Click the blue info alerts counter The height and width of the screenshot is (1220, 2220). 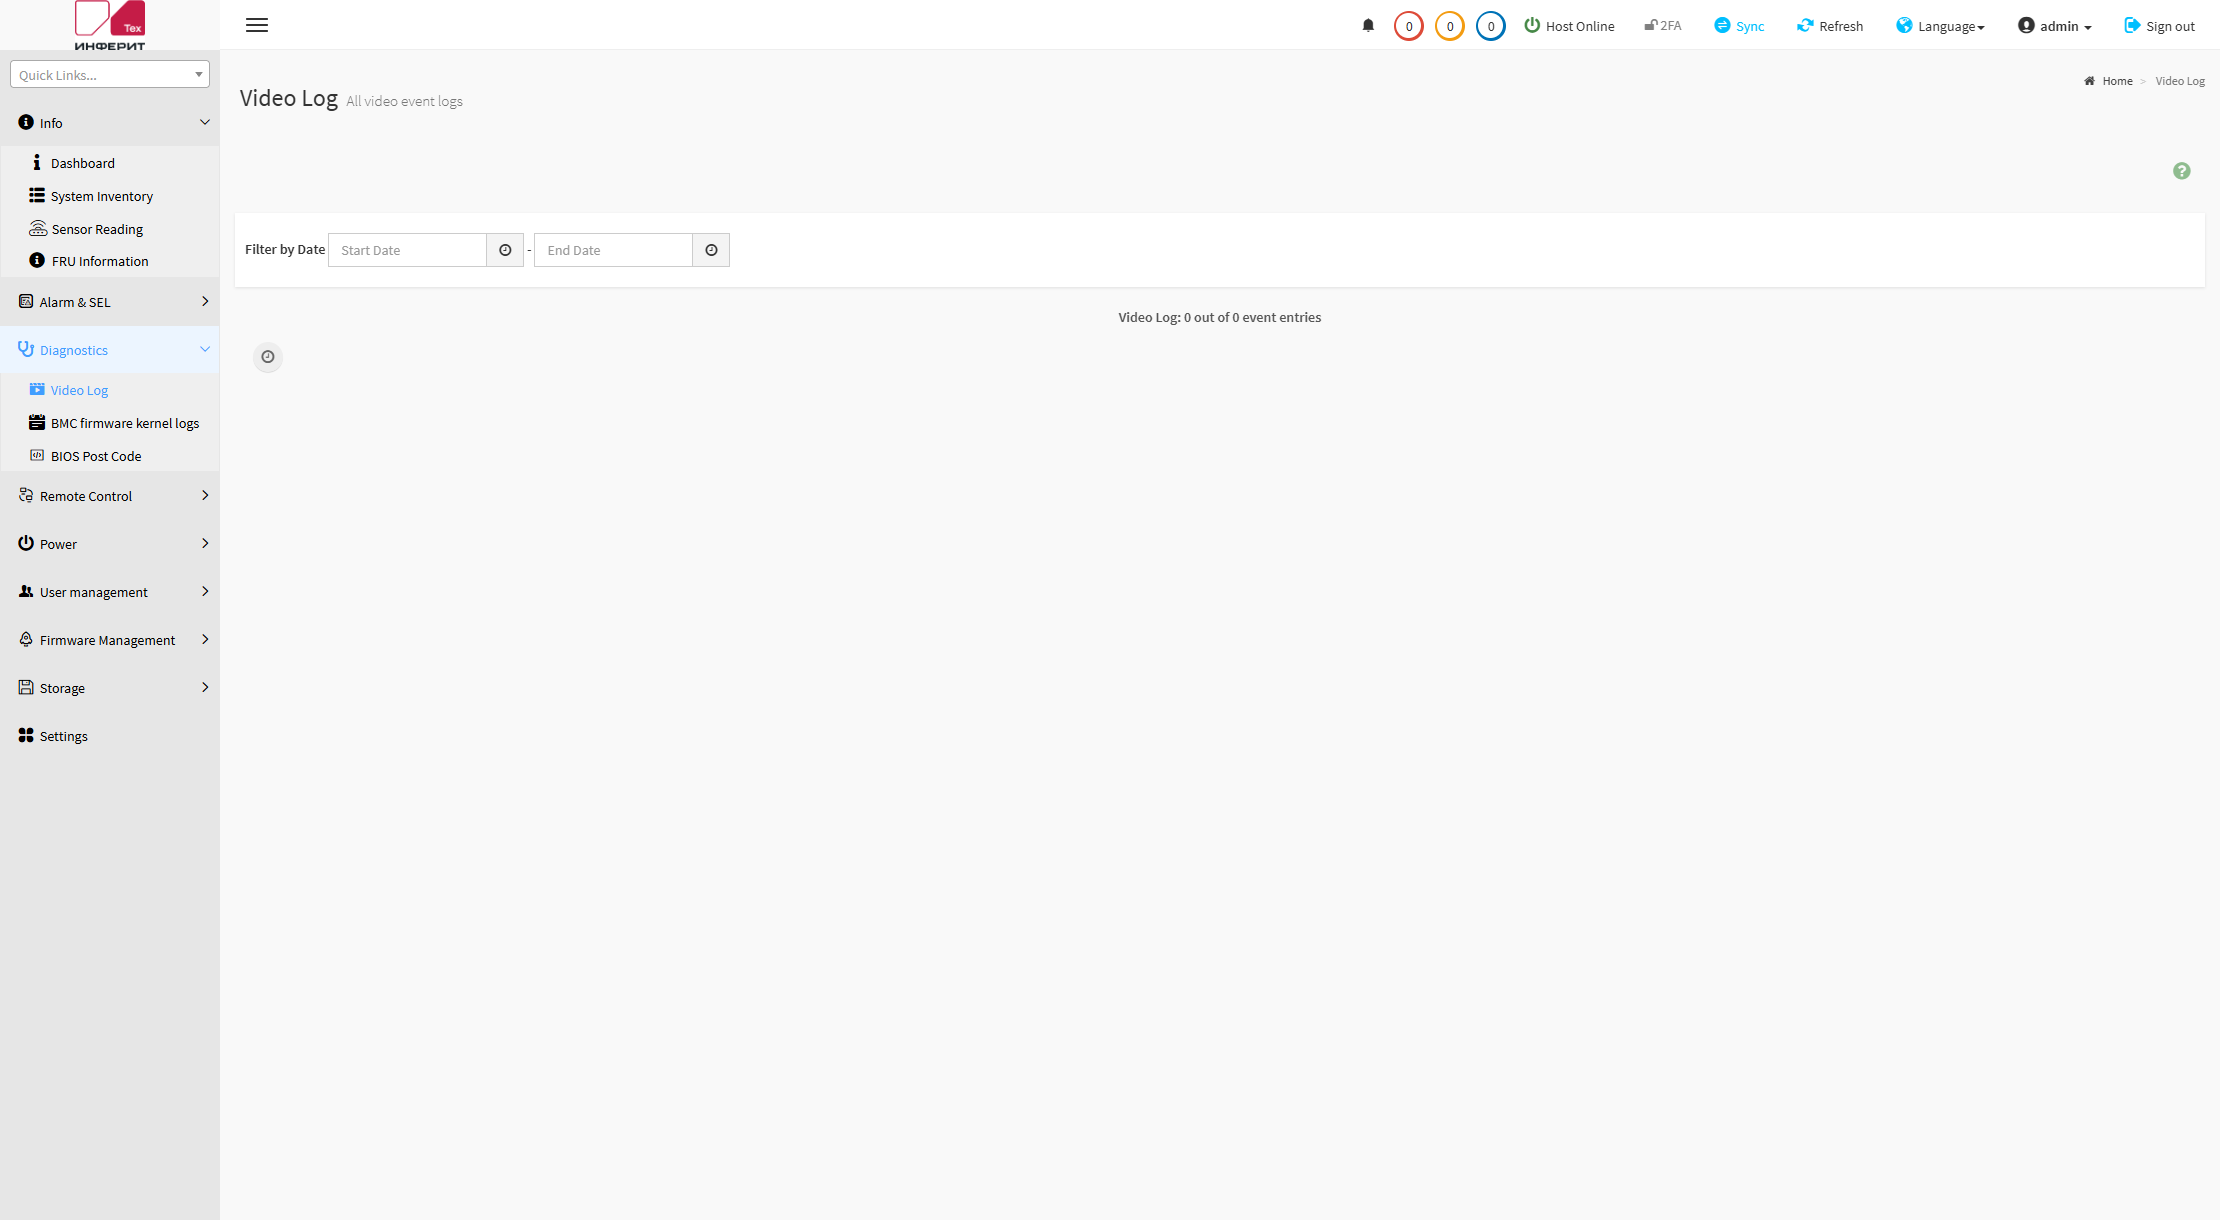pos(1490,26)
